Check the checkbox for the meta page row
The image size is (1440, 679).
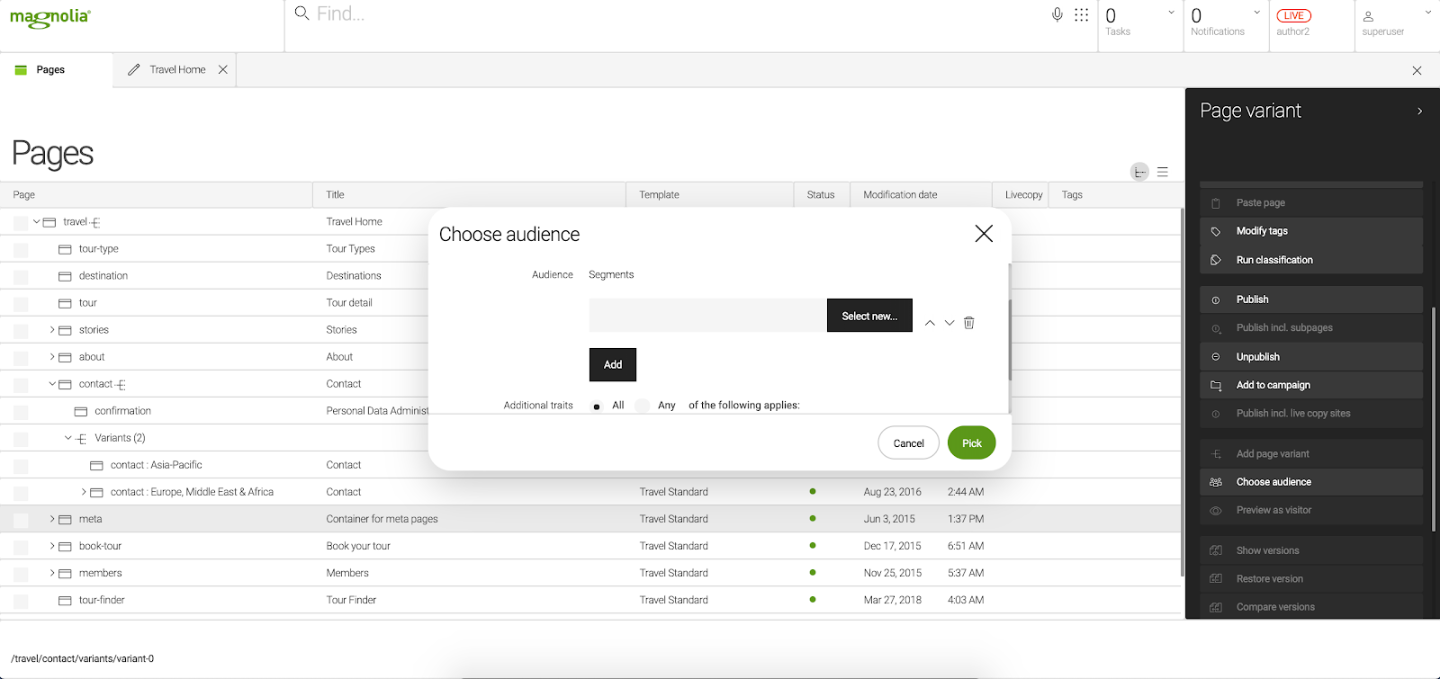(x=21, y=520)
